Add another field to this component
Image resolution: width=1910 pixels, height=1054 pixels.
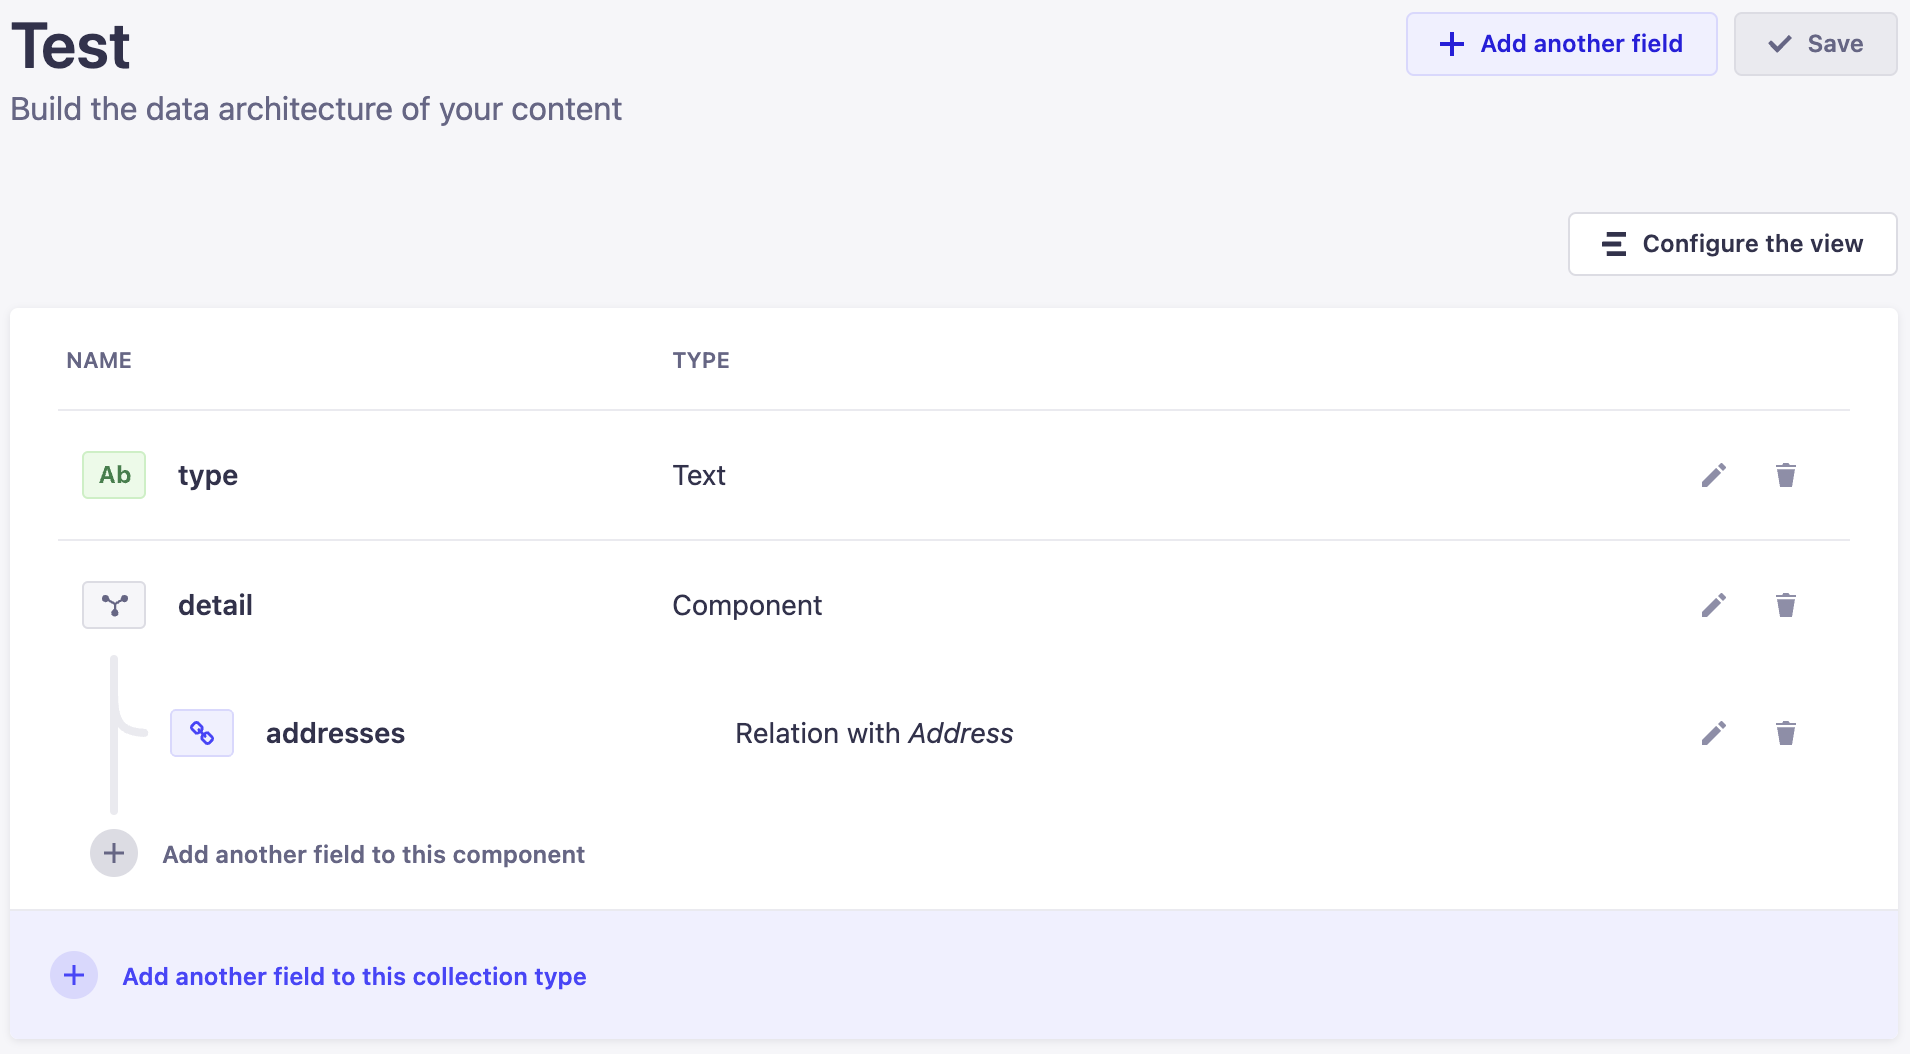click(x=373, y=854)
